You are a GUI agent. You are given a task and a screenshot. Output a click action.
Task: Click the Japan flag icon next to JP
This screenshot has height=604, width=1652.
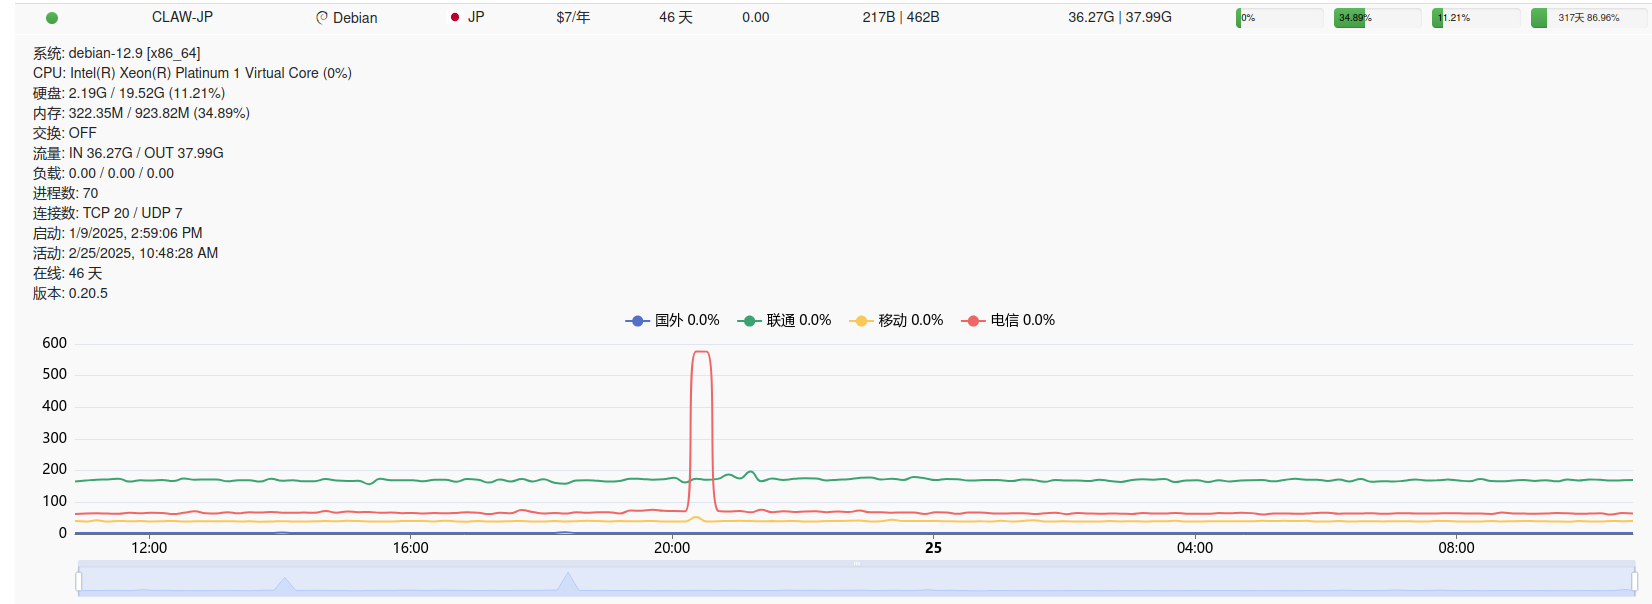(x=455, y=17)
